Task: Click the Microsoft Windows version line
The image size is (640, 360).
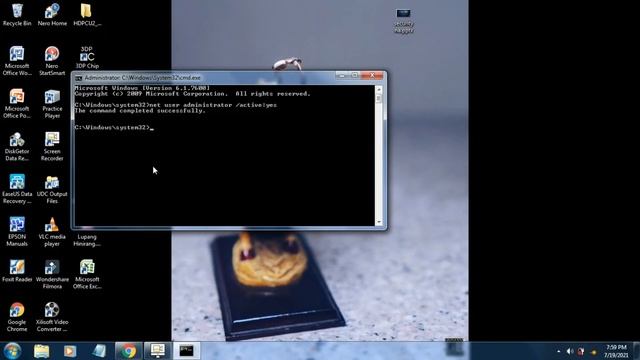Action: point(142,88)
